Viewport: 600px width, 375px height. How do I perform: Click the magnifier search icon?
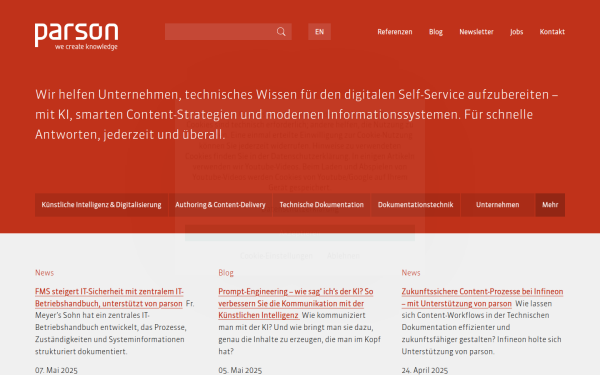coord(281,32)
